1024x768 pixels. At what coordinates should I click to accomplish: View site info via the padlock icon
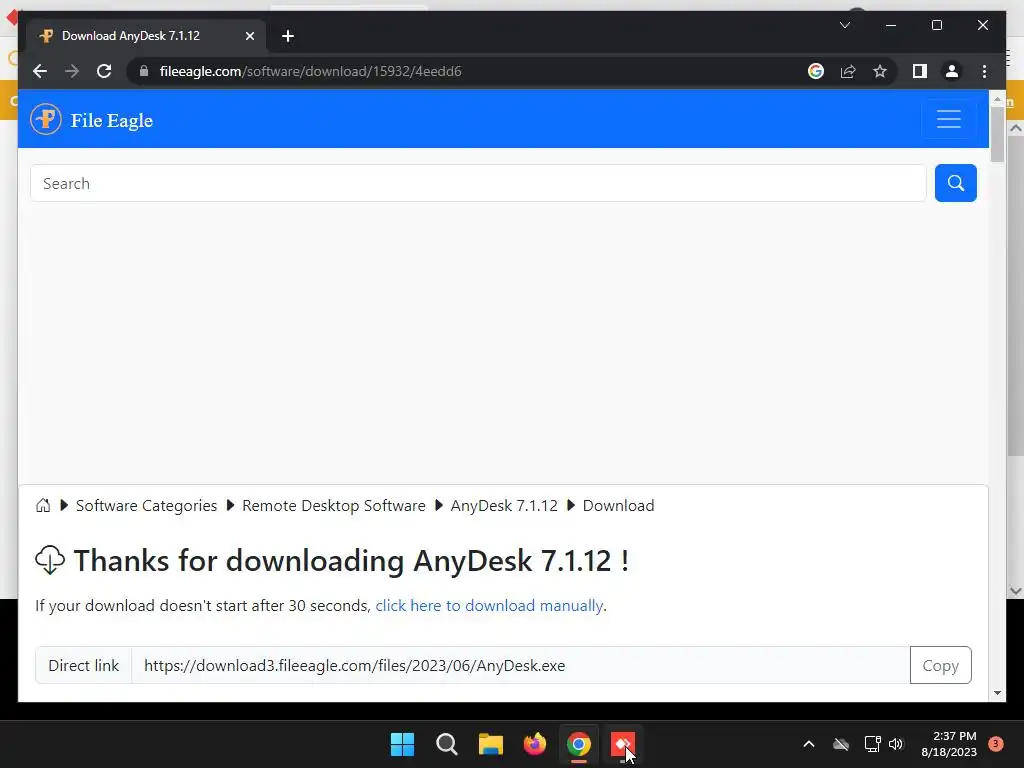144,71
